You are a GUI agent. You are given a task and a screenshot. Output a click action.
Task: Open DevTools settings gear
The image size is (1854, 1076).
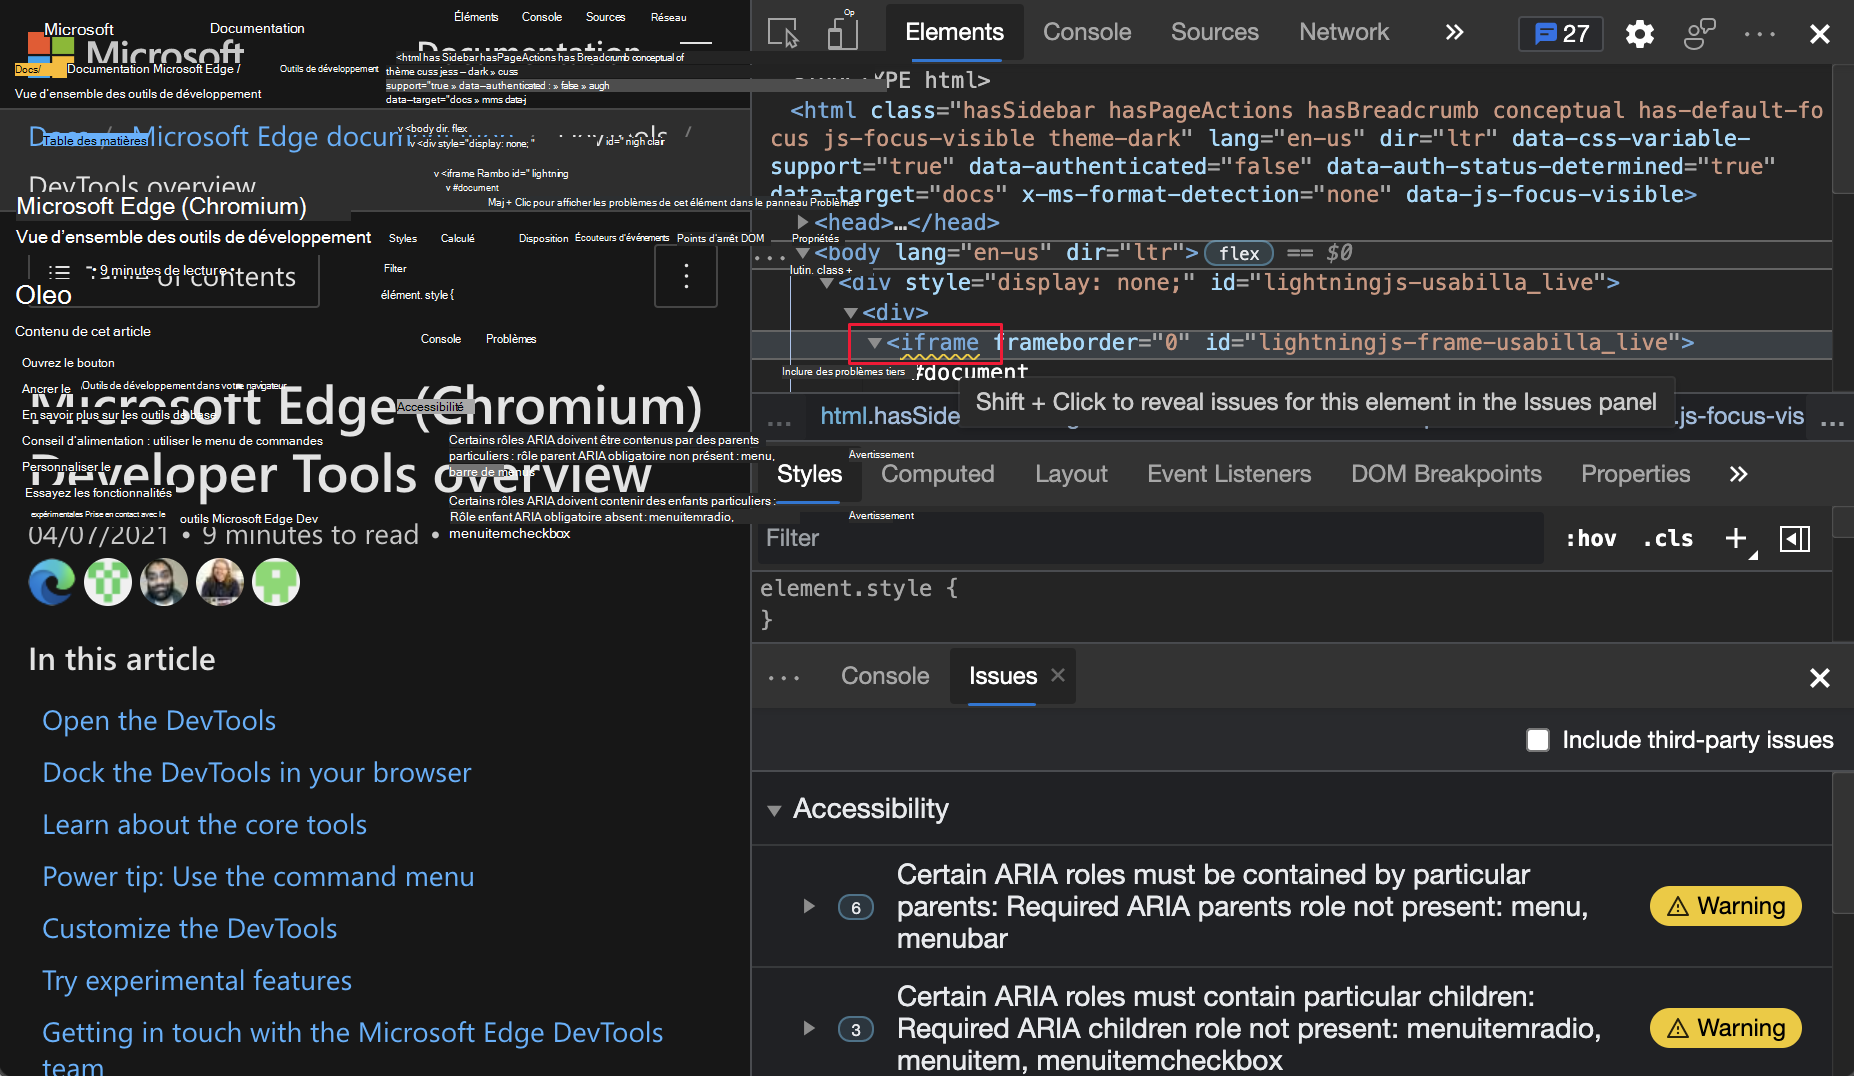click(x=1639, y=34)
